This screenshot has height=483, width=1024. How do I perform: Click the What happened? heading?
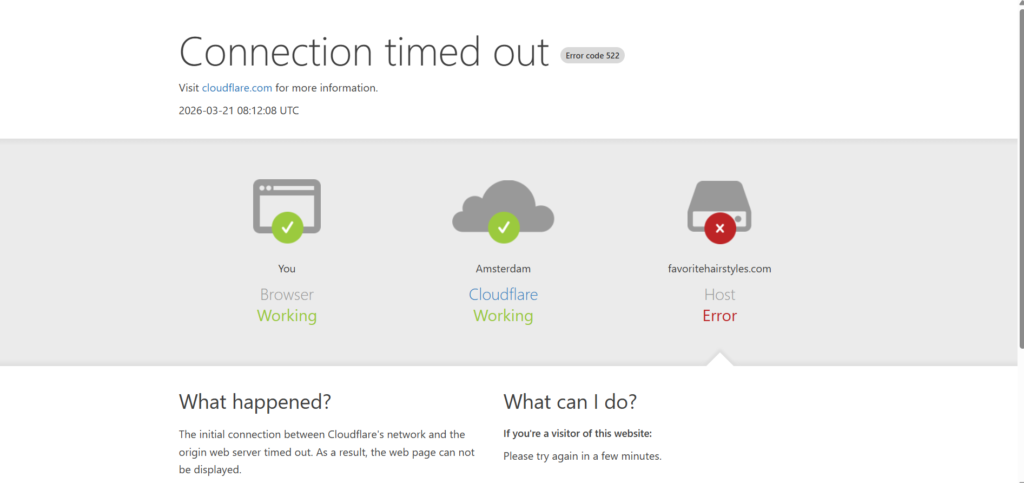pyautogui.click(x=254, y=402)
